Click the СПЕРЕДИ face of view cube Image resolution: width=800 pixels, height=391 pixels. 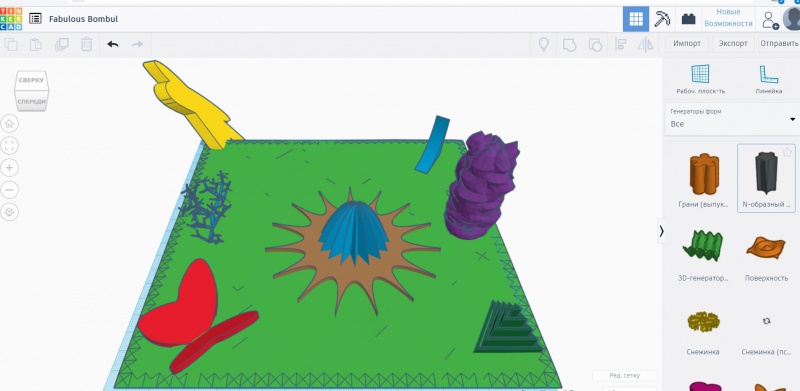coord(32,101)
